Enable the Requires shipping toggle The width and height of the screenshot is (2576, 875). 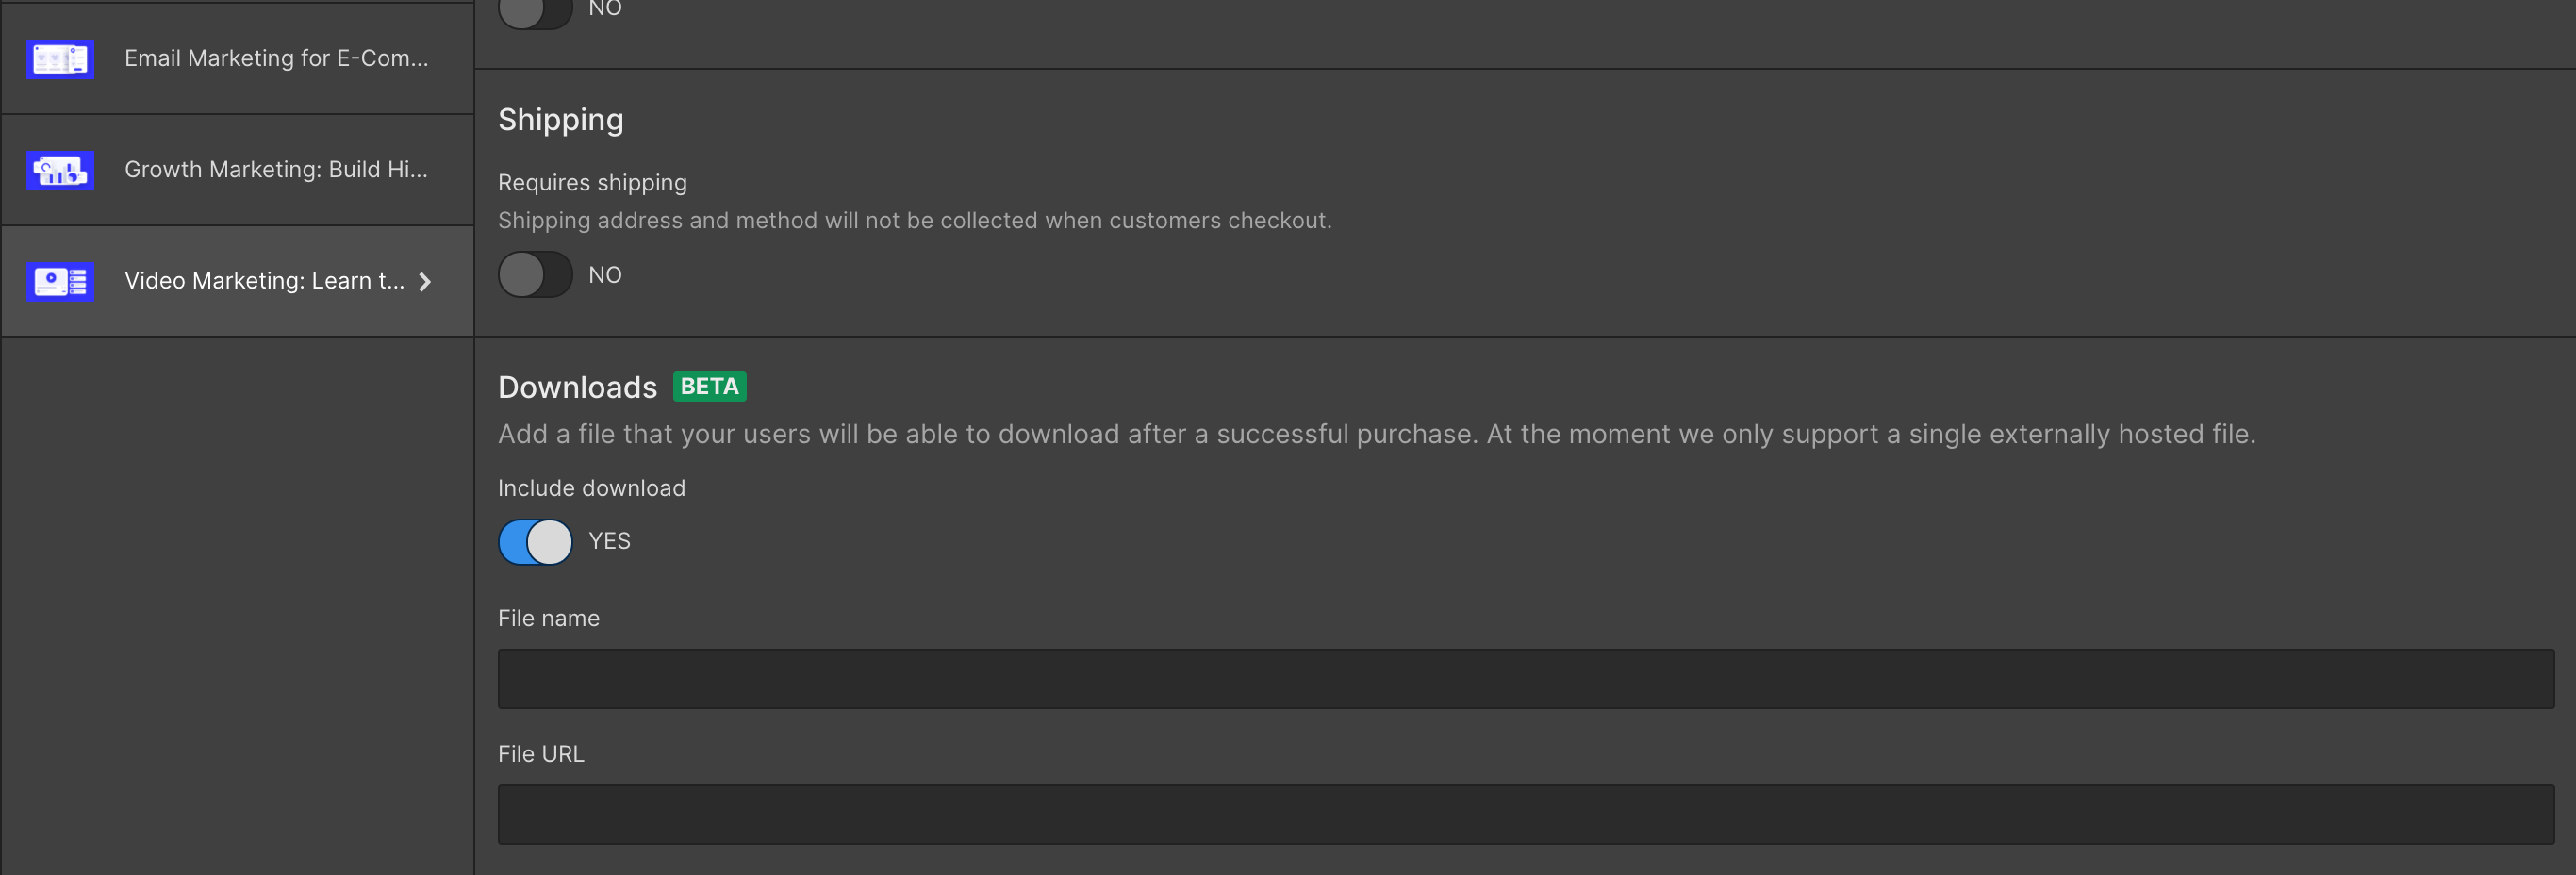pos(534,275)
